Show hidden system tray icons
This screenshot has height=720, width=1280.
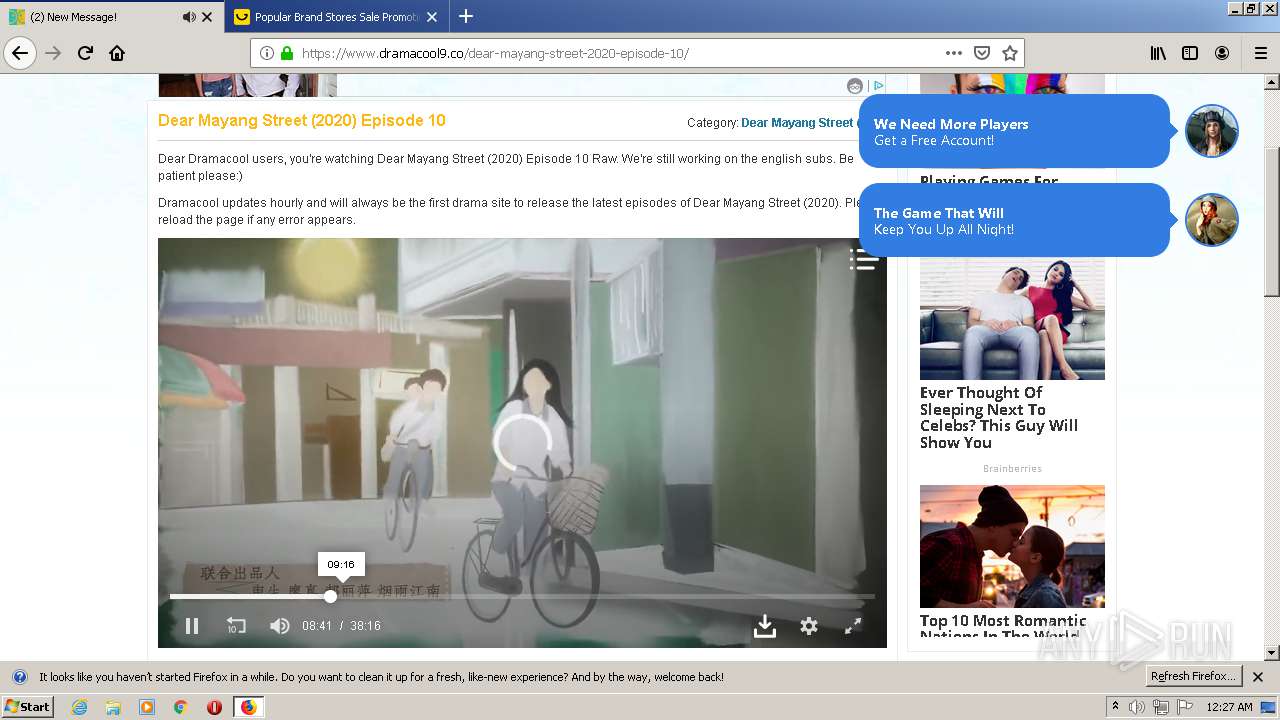(x=1115, y=707)
